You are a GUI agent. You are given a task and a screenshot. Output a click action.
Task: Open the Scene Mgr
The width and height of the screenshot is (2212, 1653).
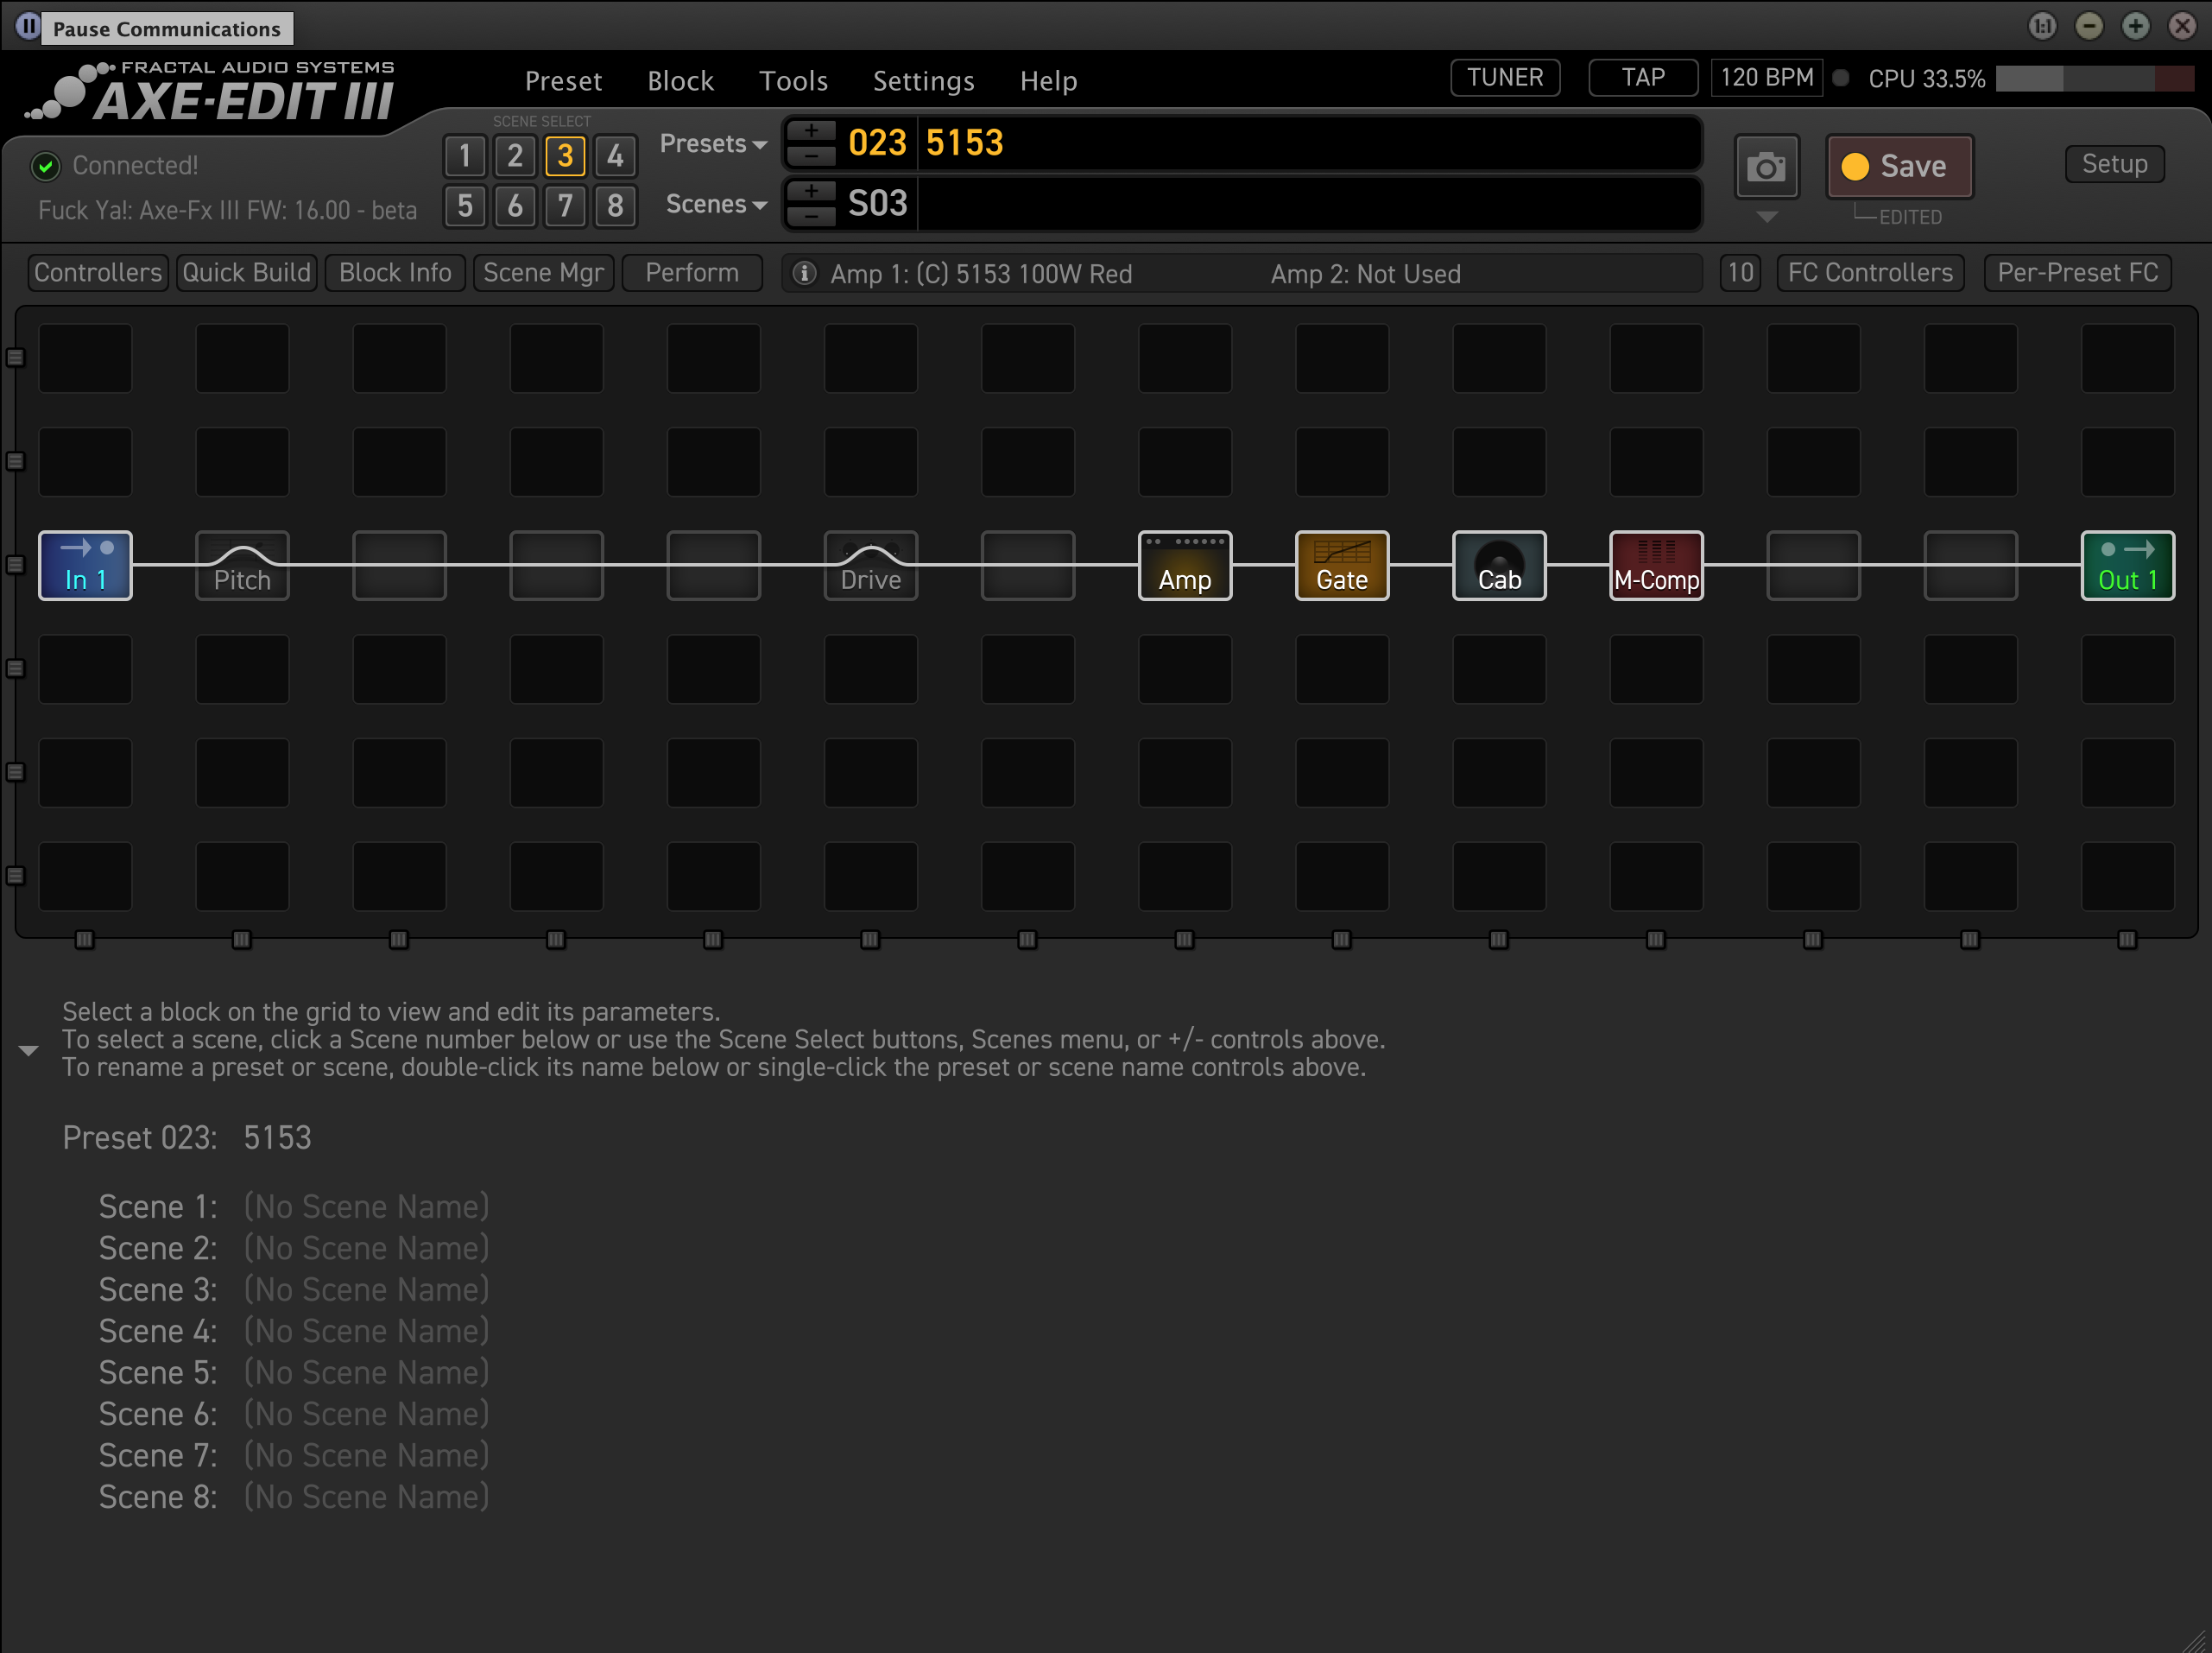(x=543, y=273)
